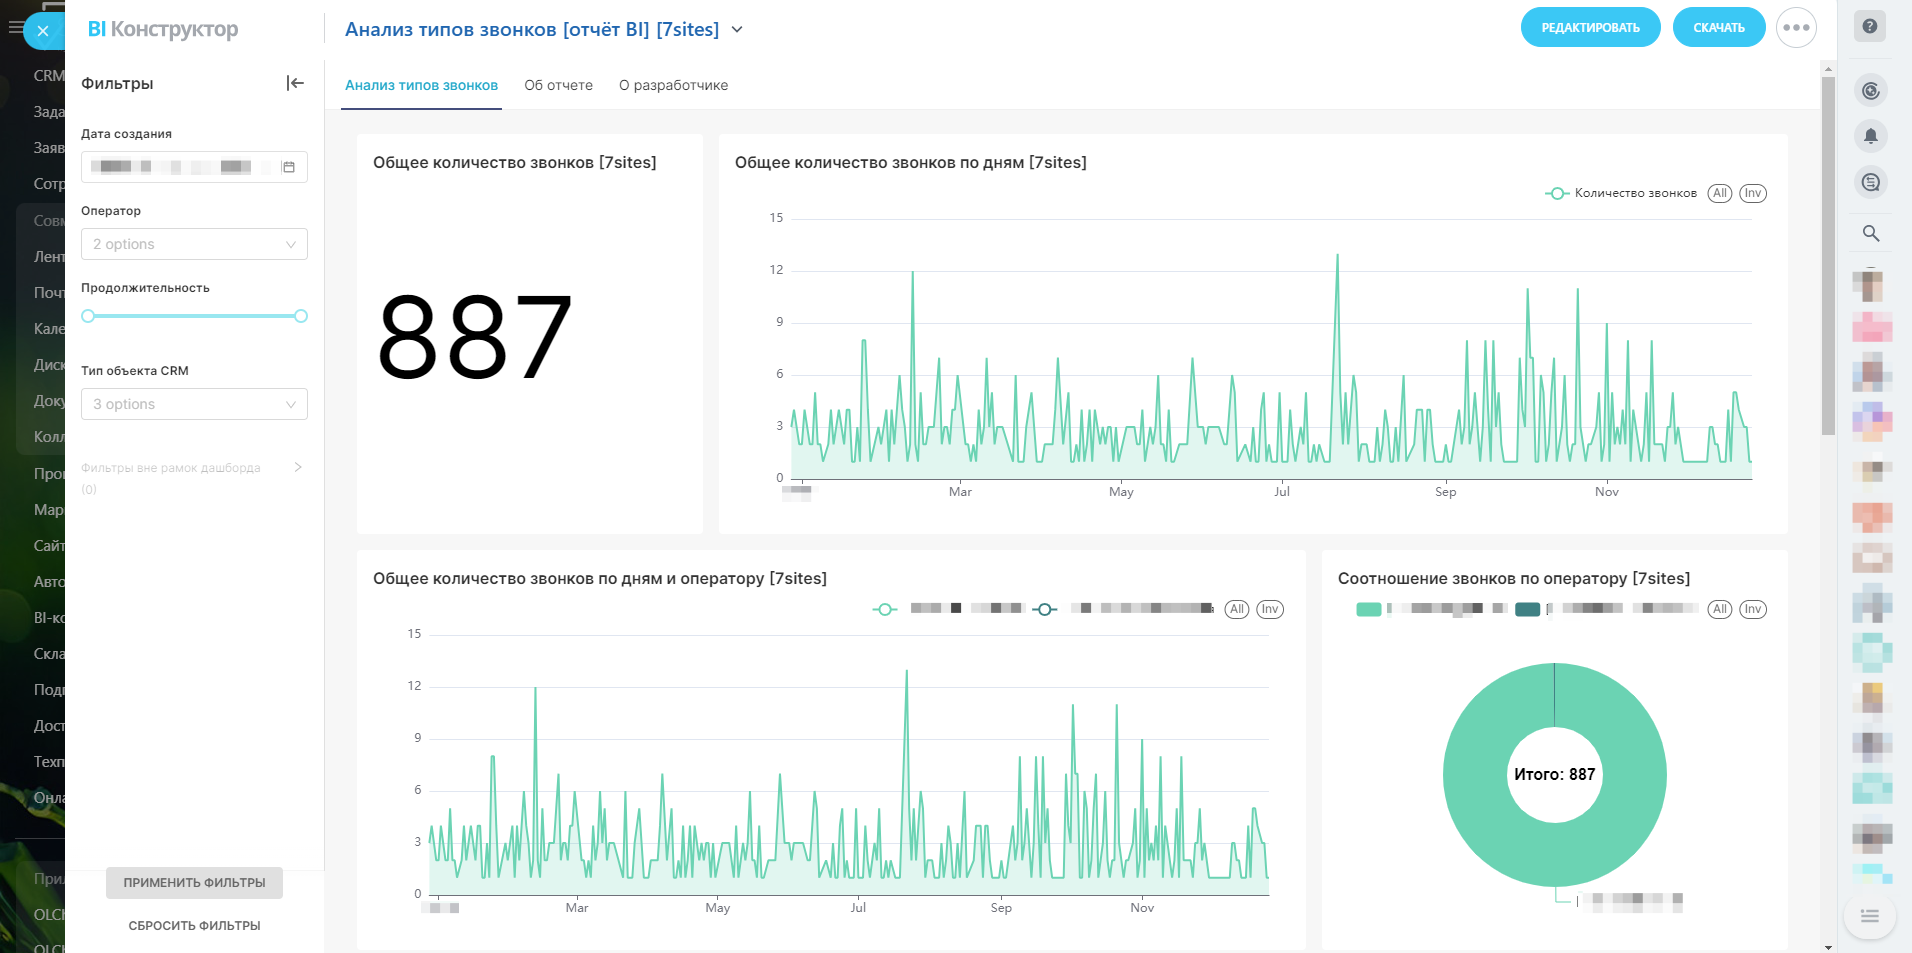The width and height of the screenshot is (1912, 953).
Task: Click the search magnifier icon in right sidebar
Action: pyautogui.click(x=1870, y=233)
